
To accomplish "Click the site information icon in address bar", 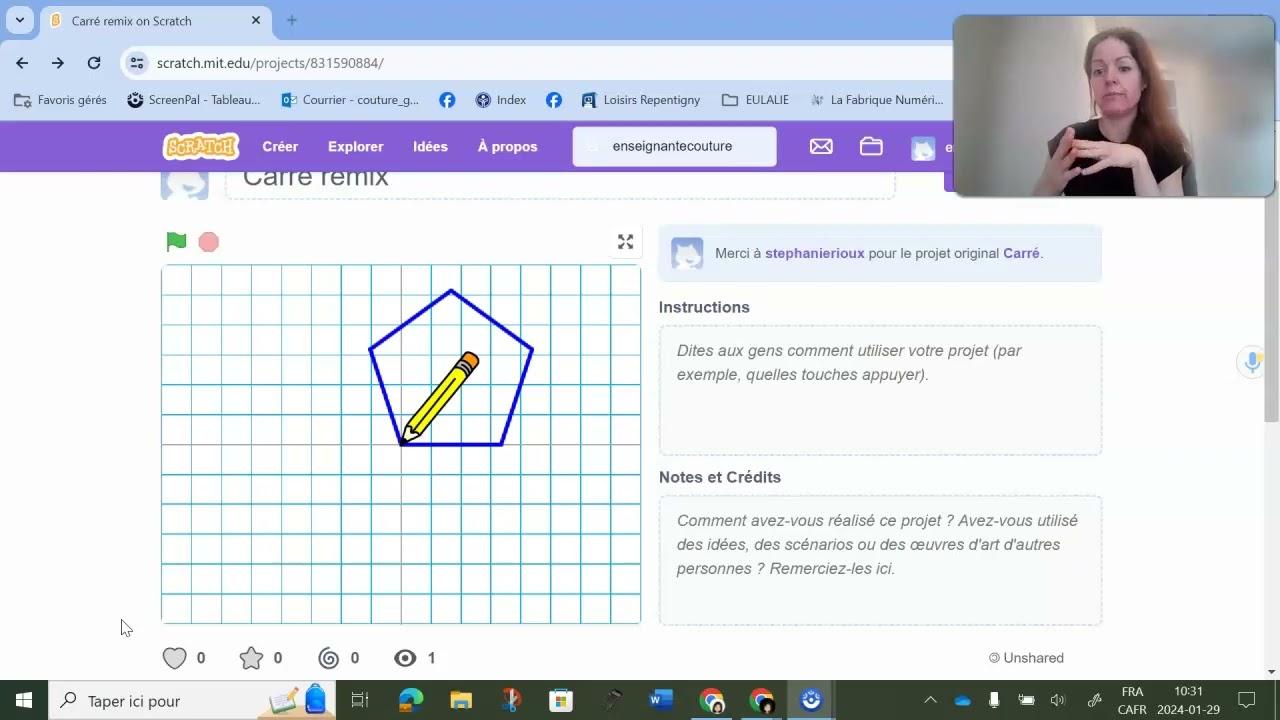I will tap(137, 63).
